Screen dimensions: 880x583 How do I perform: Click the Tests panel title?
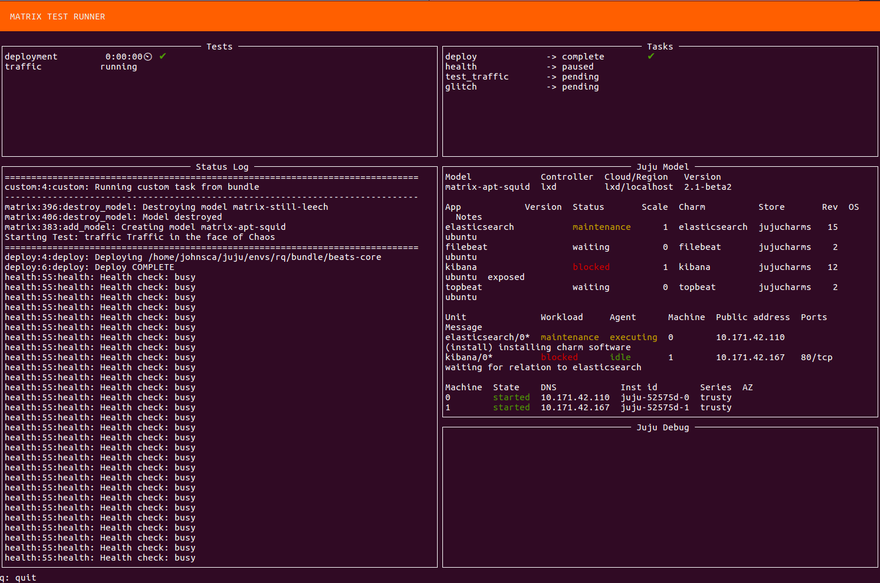pos(219,47)
